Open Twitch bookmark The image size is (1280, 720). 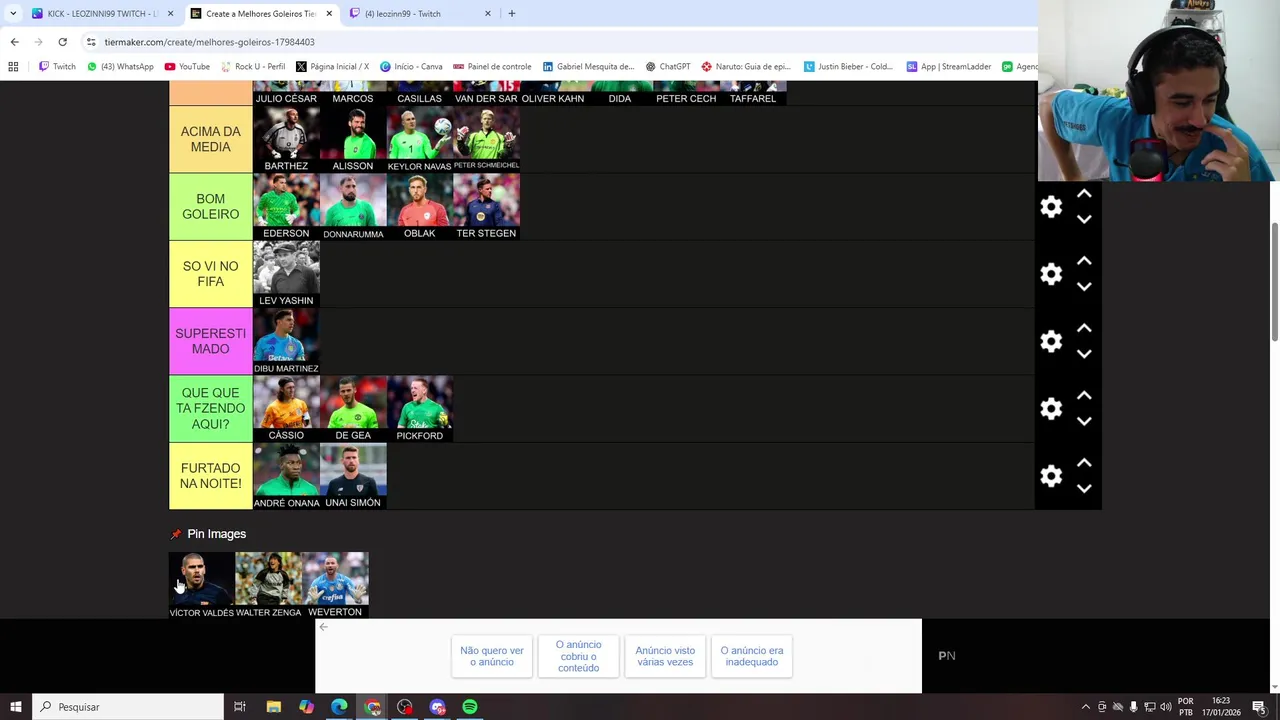click(x=57, y=67)
